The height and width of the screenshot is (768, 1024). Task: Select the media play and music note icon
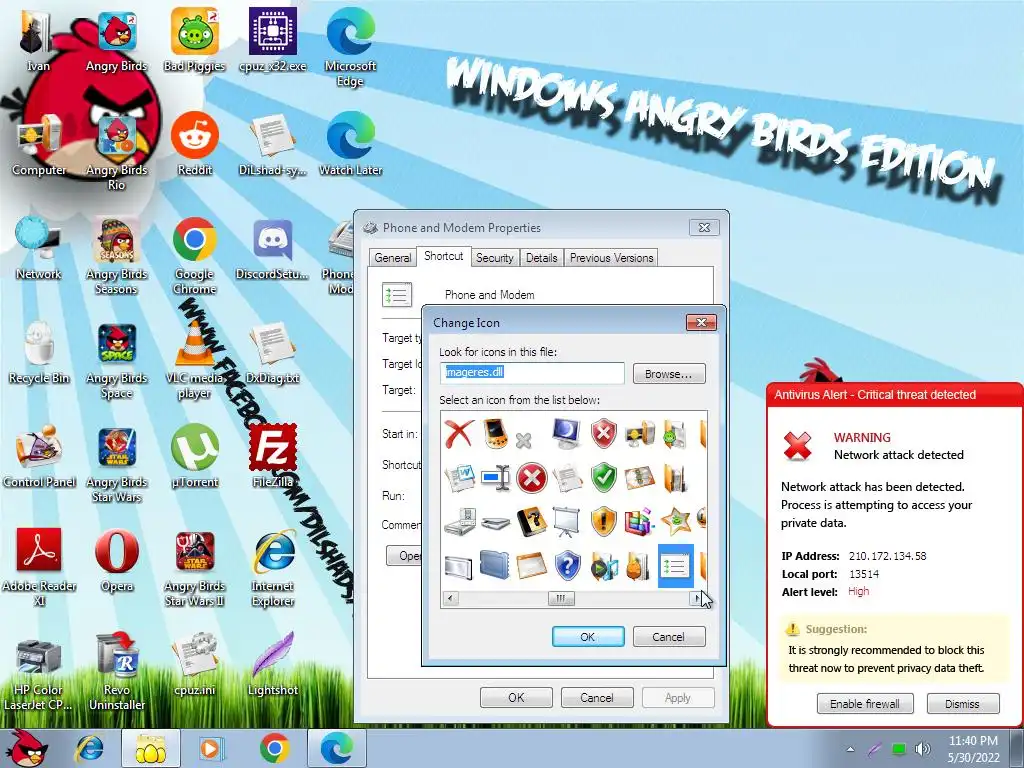pyautogui.click(x=603, y=566)
